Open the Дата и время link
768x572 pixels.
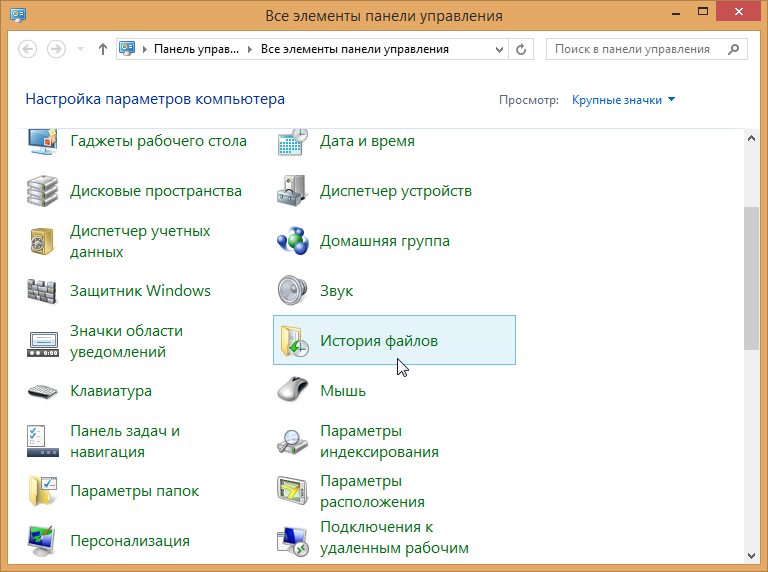click(x=367, y=142)
